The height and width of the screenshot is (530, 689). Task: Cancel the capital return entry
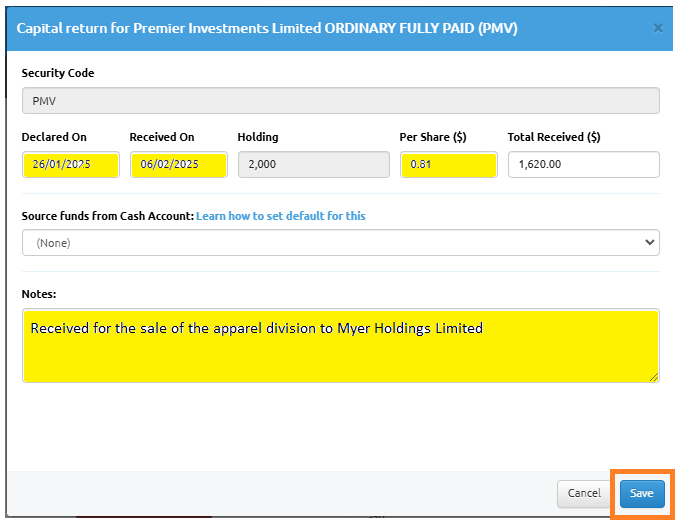pyautogui.click(x=584, y=494)
